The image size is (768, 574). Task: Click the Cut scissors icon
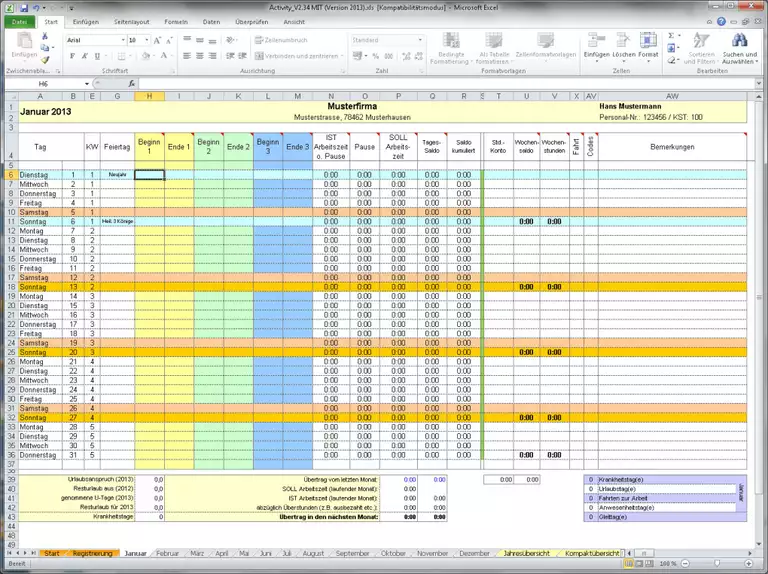pyautogui.click(x=46, y=36)
